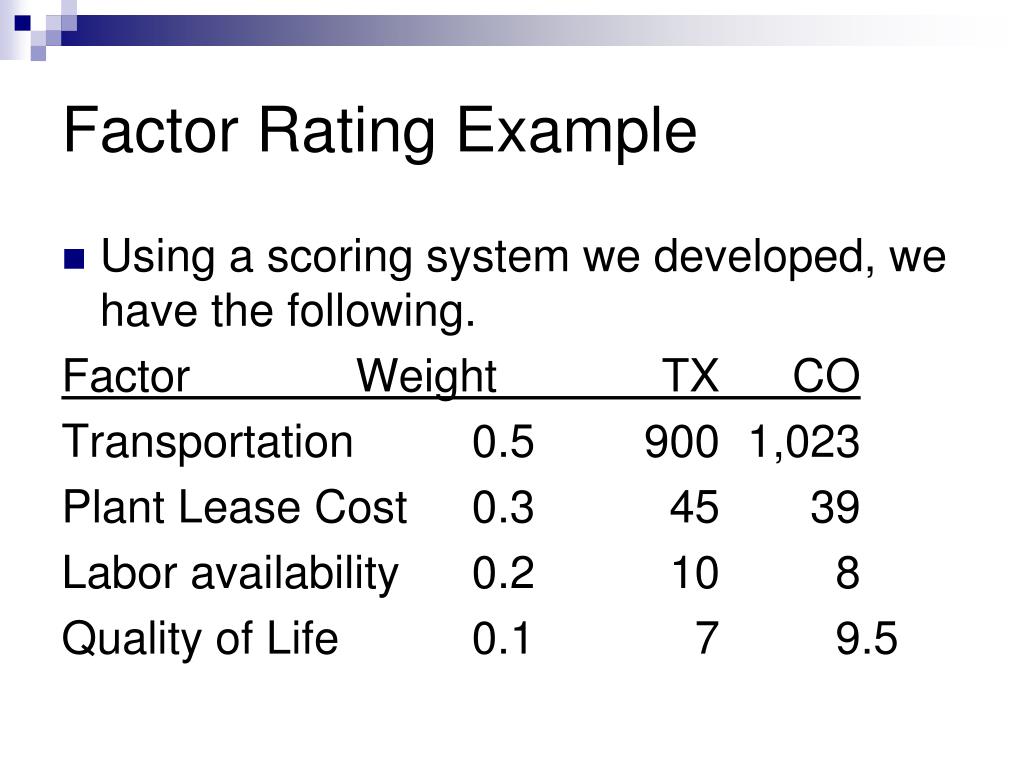Click the text 'Using a scoring system'
This screenshot has width=1024, height=768.
334,257
